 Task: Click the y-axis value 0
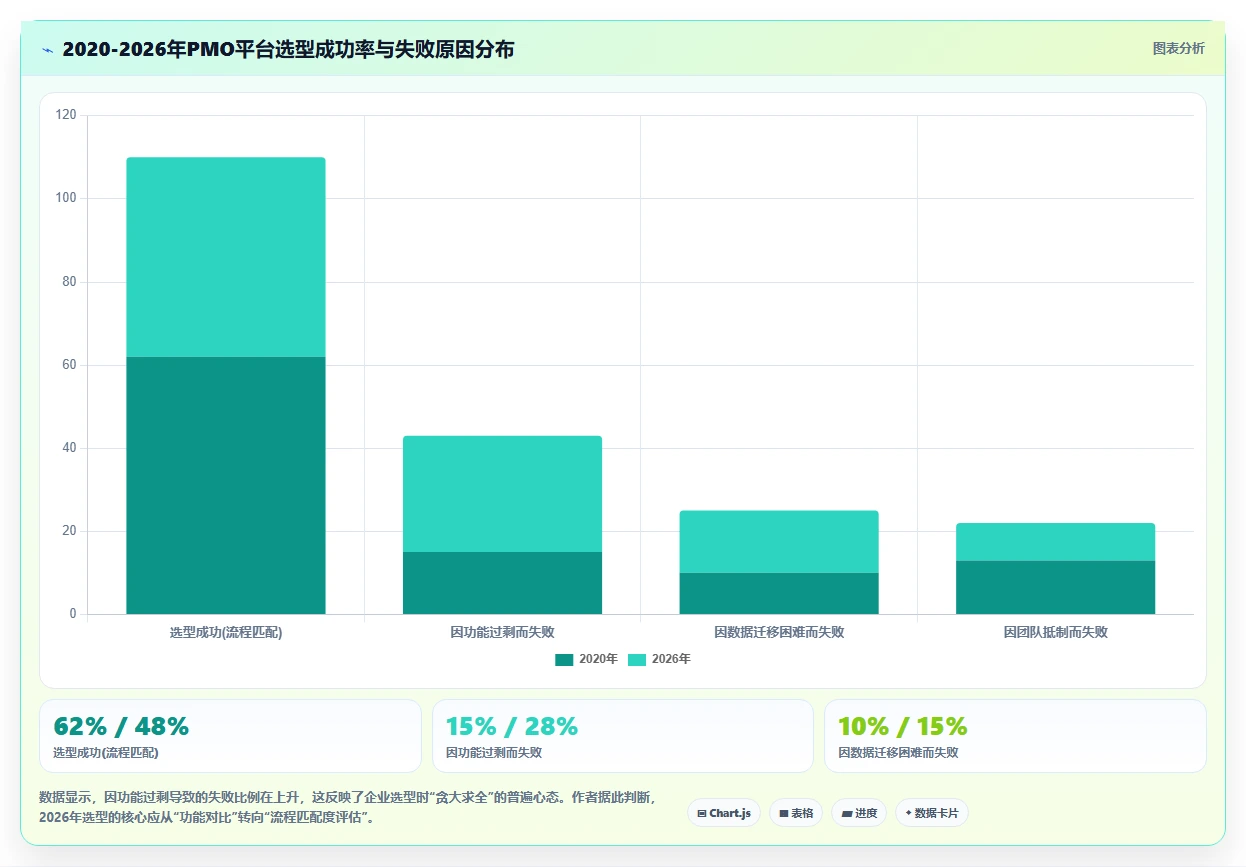[x=73, y=614]
